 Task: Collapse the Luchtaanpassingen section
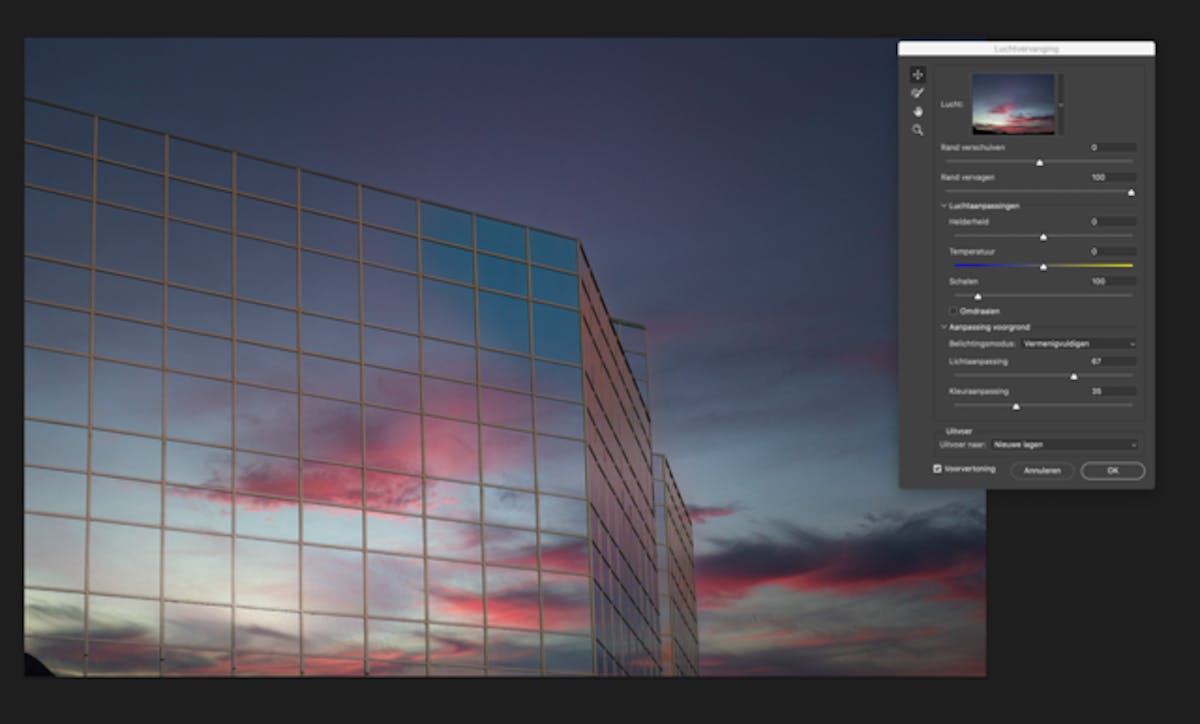(944, 206)
